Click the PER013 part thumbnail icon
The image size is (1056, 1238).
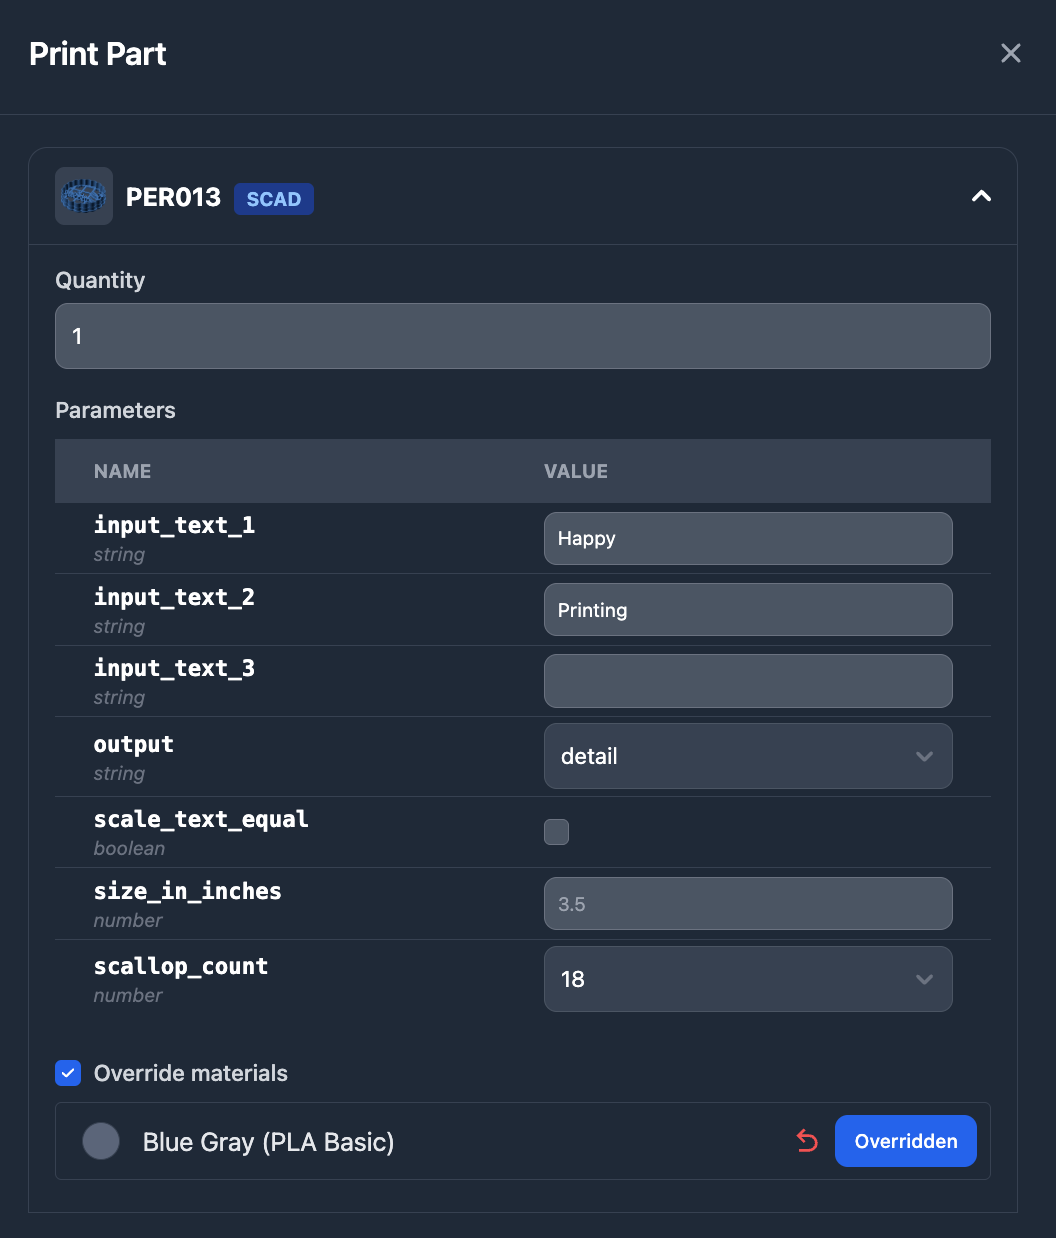click(x=84, y=196)
